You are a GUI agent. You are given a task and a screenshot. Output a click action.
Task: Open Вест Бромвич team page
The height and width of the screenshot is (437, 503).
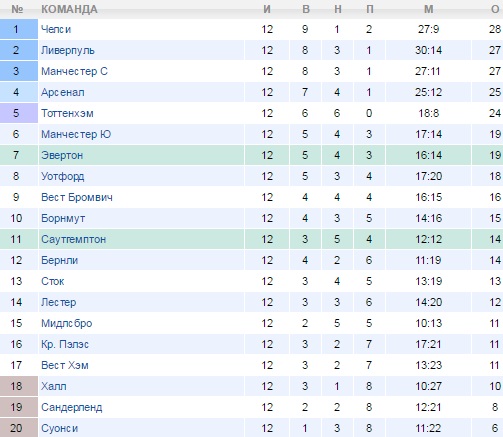(77, 197)
